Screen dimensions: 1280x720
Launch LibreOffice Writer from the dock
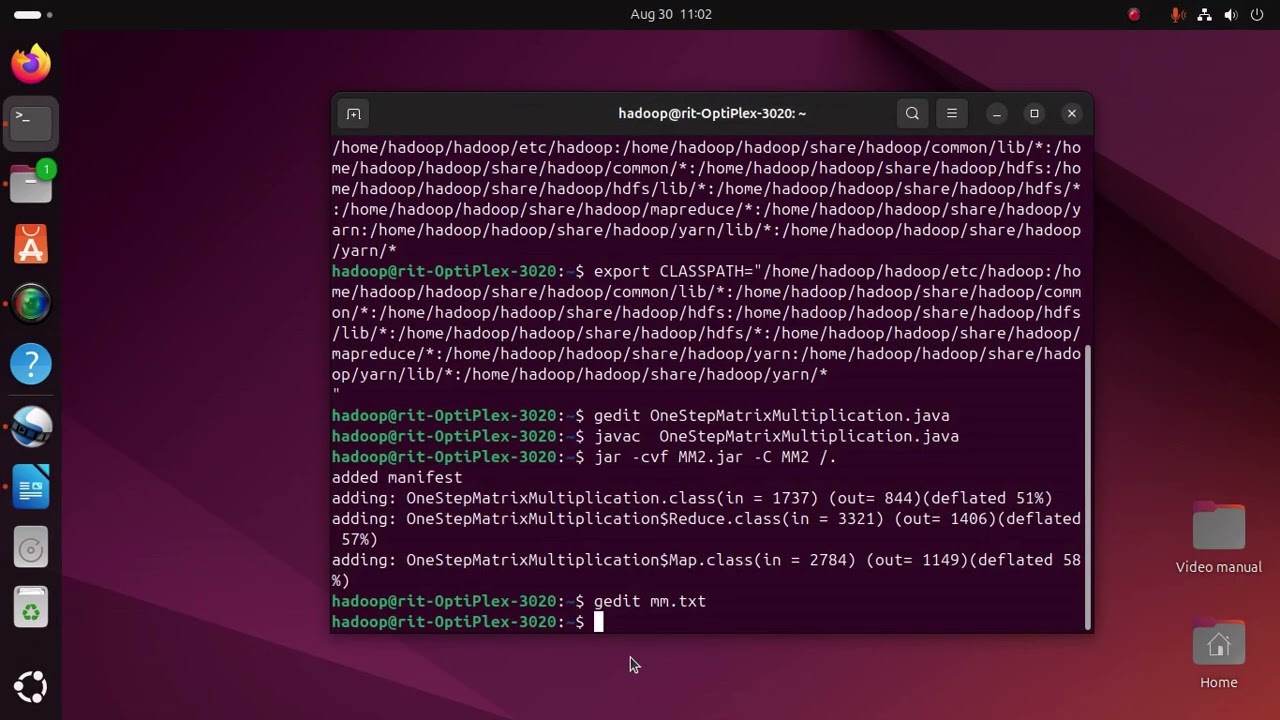tap(31, 487)
